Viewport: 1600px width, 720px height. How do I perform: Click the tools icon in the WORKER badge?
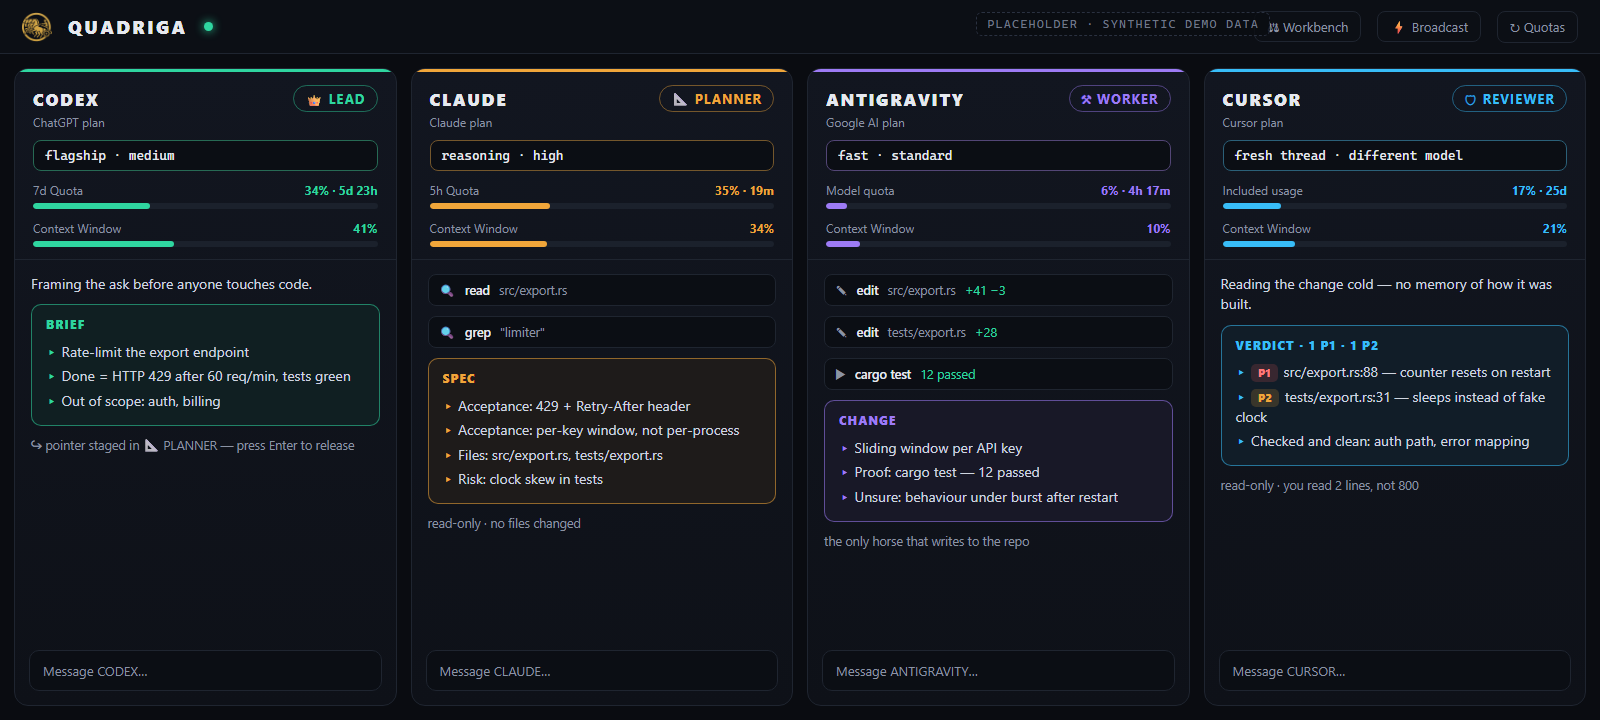tap(1086, 99)
